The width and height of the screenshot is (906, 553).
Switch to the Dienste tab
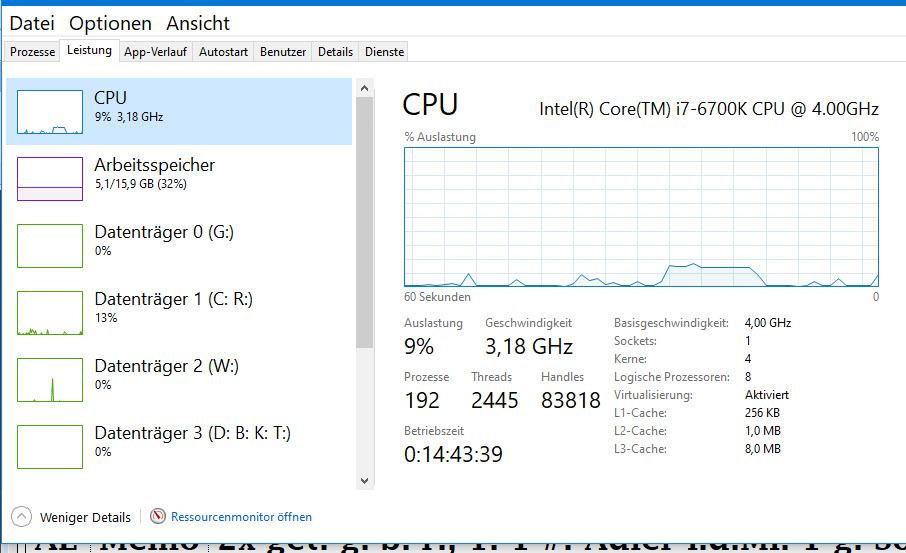click(x=385, y=52)
